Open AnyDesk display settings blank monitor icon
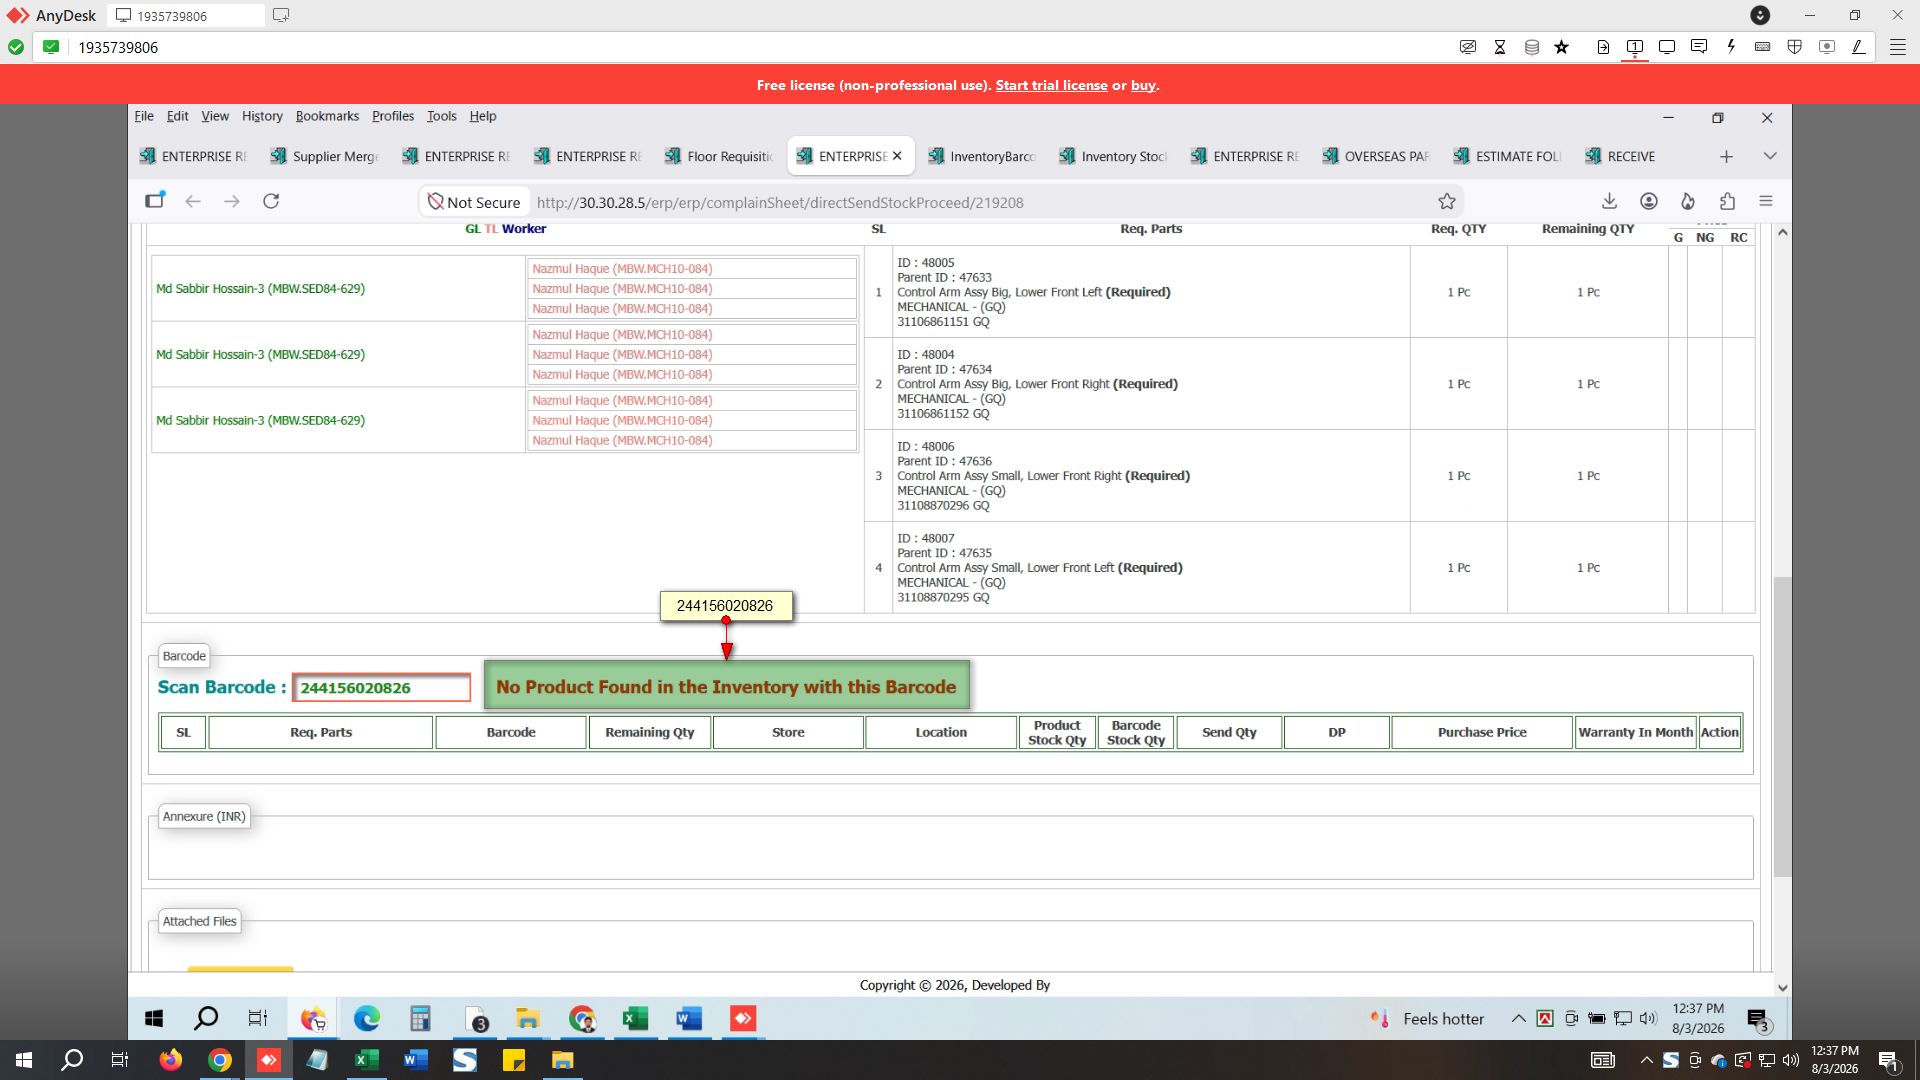Image resolution: width=1920 pixels, height=1080 pixels. point(1667,47)
